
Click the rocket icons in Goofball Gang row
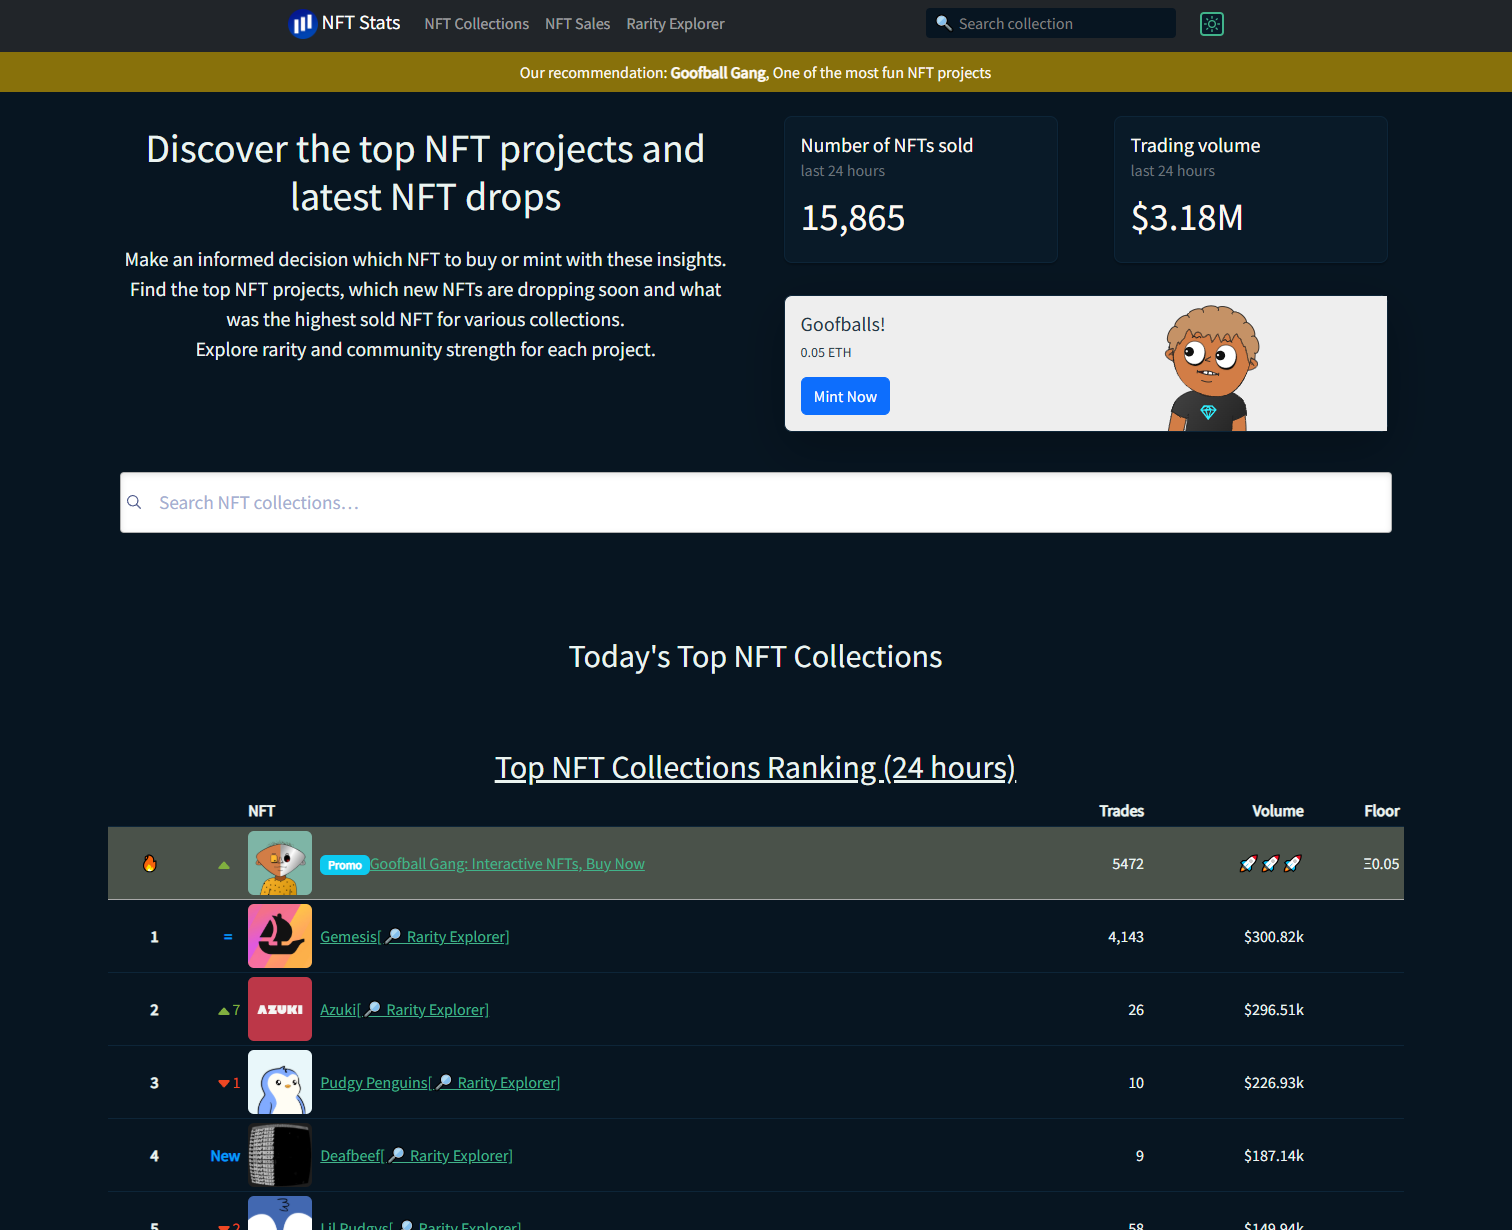click(1270, 863)
